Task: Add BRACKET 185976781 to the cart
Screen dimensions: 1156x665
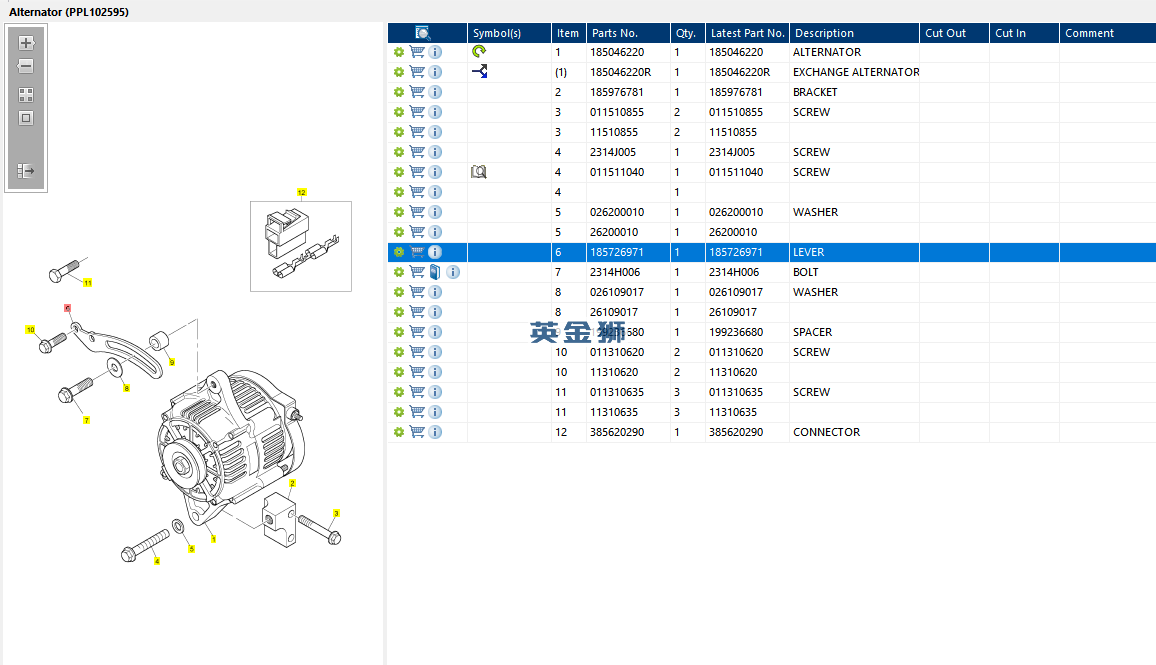Action: (x=417, y=92)
